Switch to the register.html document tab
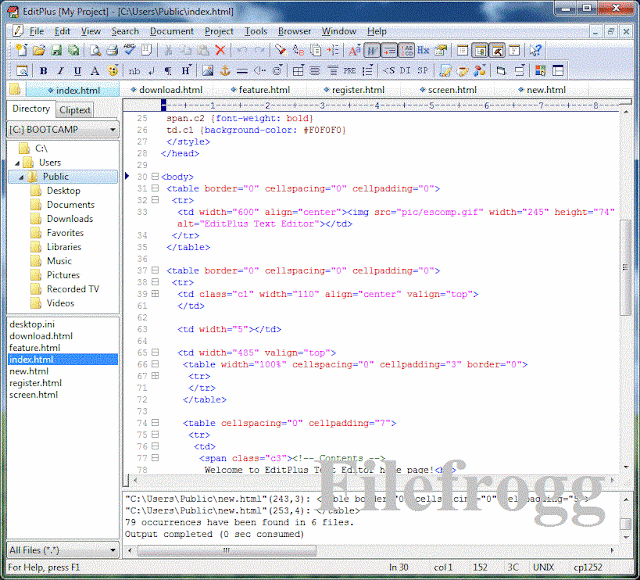 354,89
